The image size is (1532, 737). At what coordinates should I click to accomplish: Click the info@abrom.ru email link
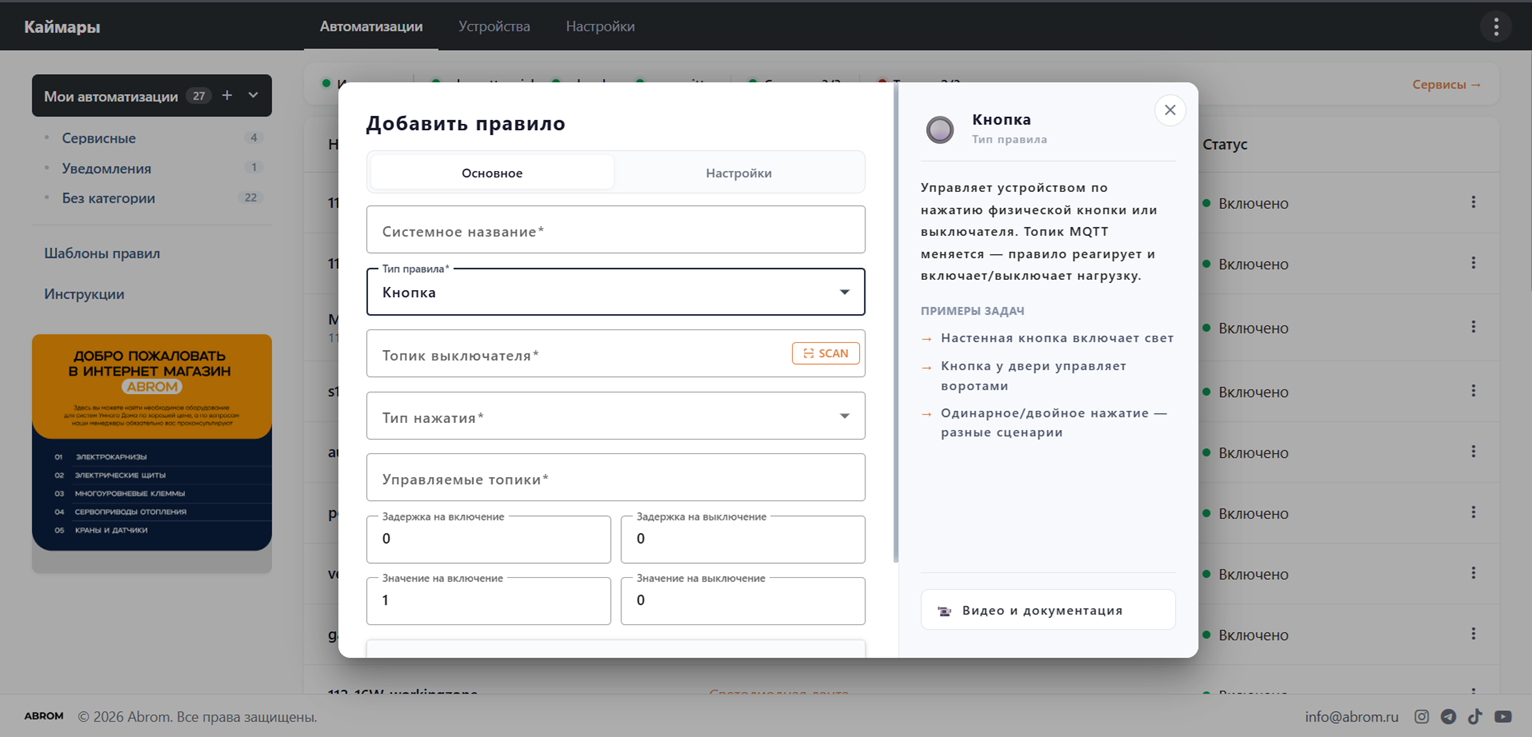tap(1352, 716)
